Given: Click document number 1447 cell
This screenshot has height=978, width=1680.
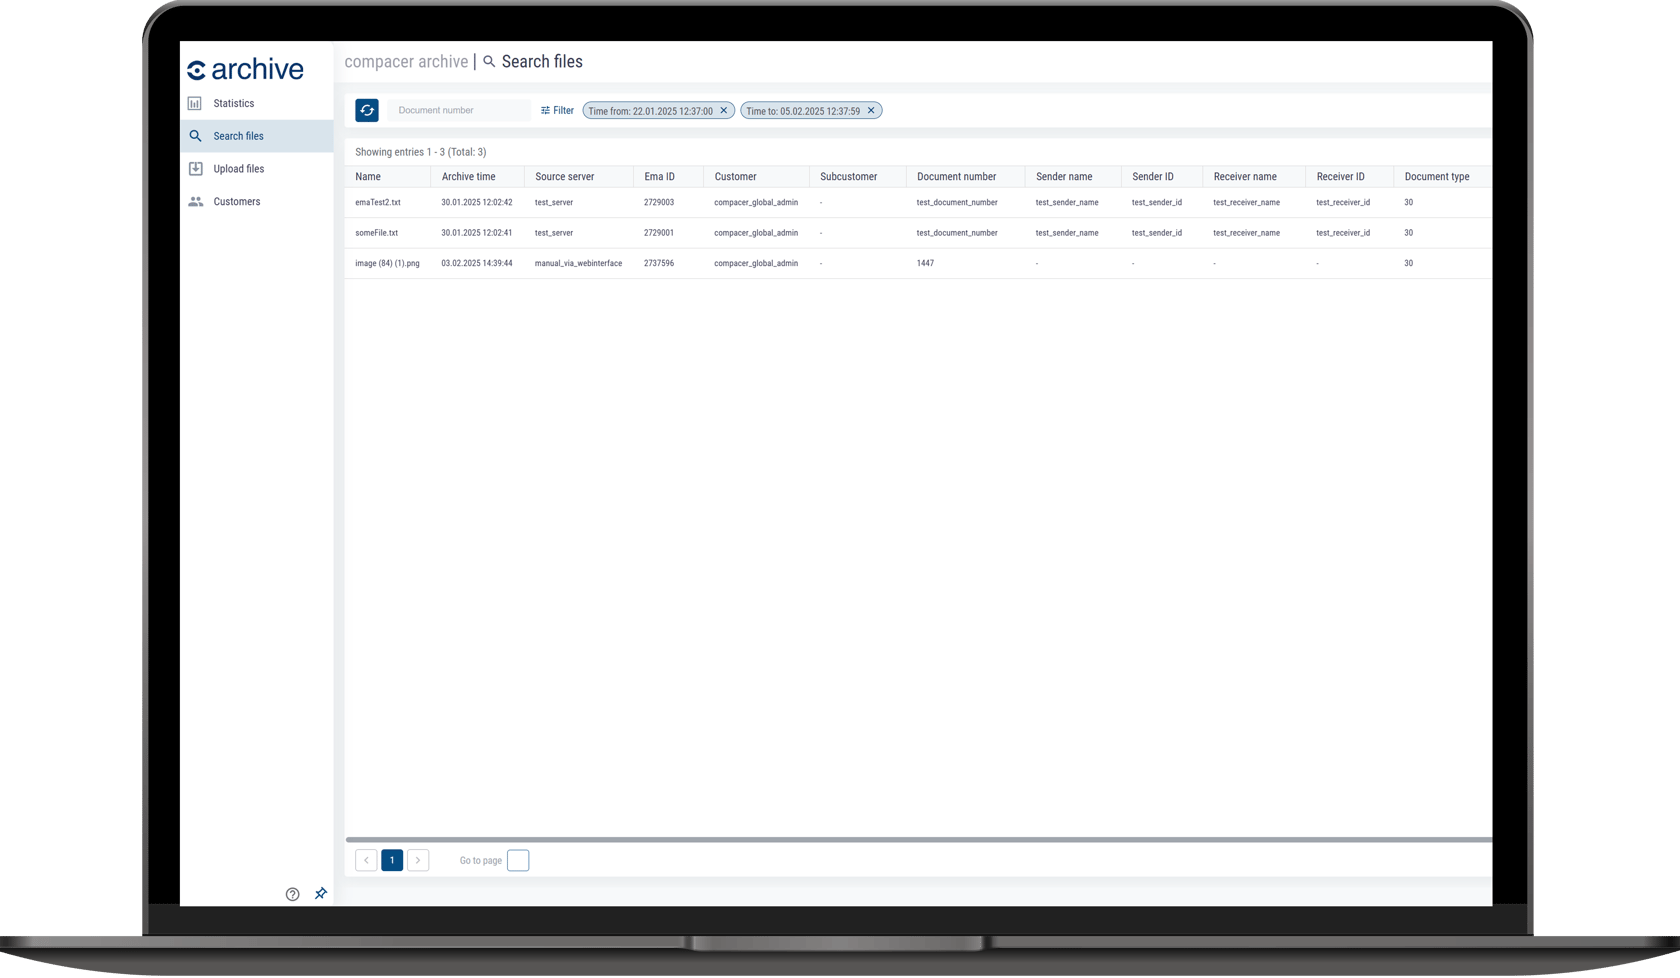Looking at the screenshot, I should click(x=925, y=264).
